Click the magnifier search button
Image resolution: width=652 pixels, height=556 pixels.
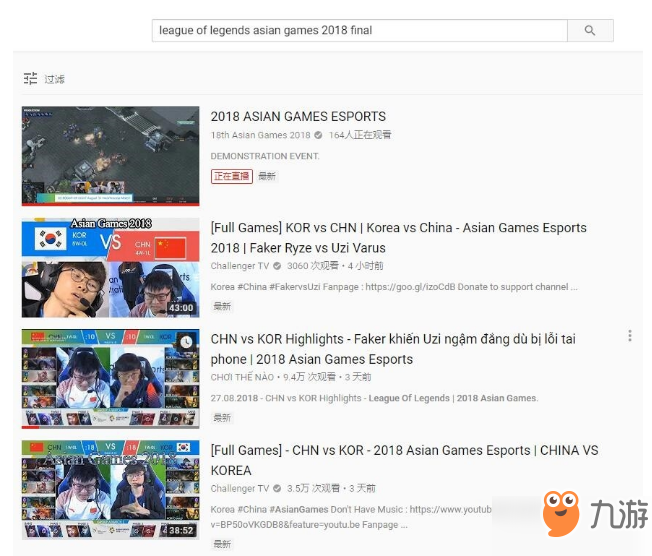click(x=590, y=31)
